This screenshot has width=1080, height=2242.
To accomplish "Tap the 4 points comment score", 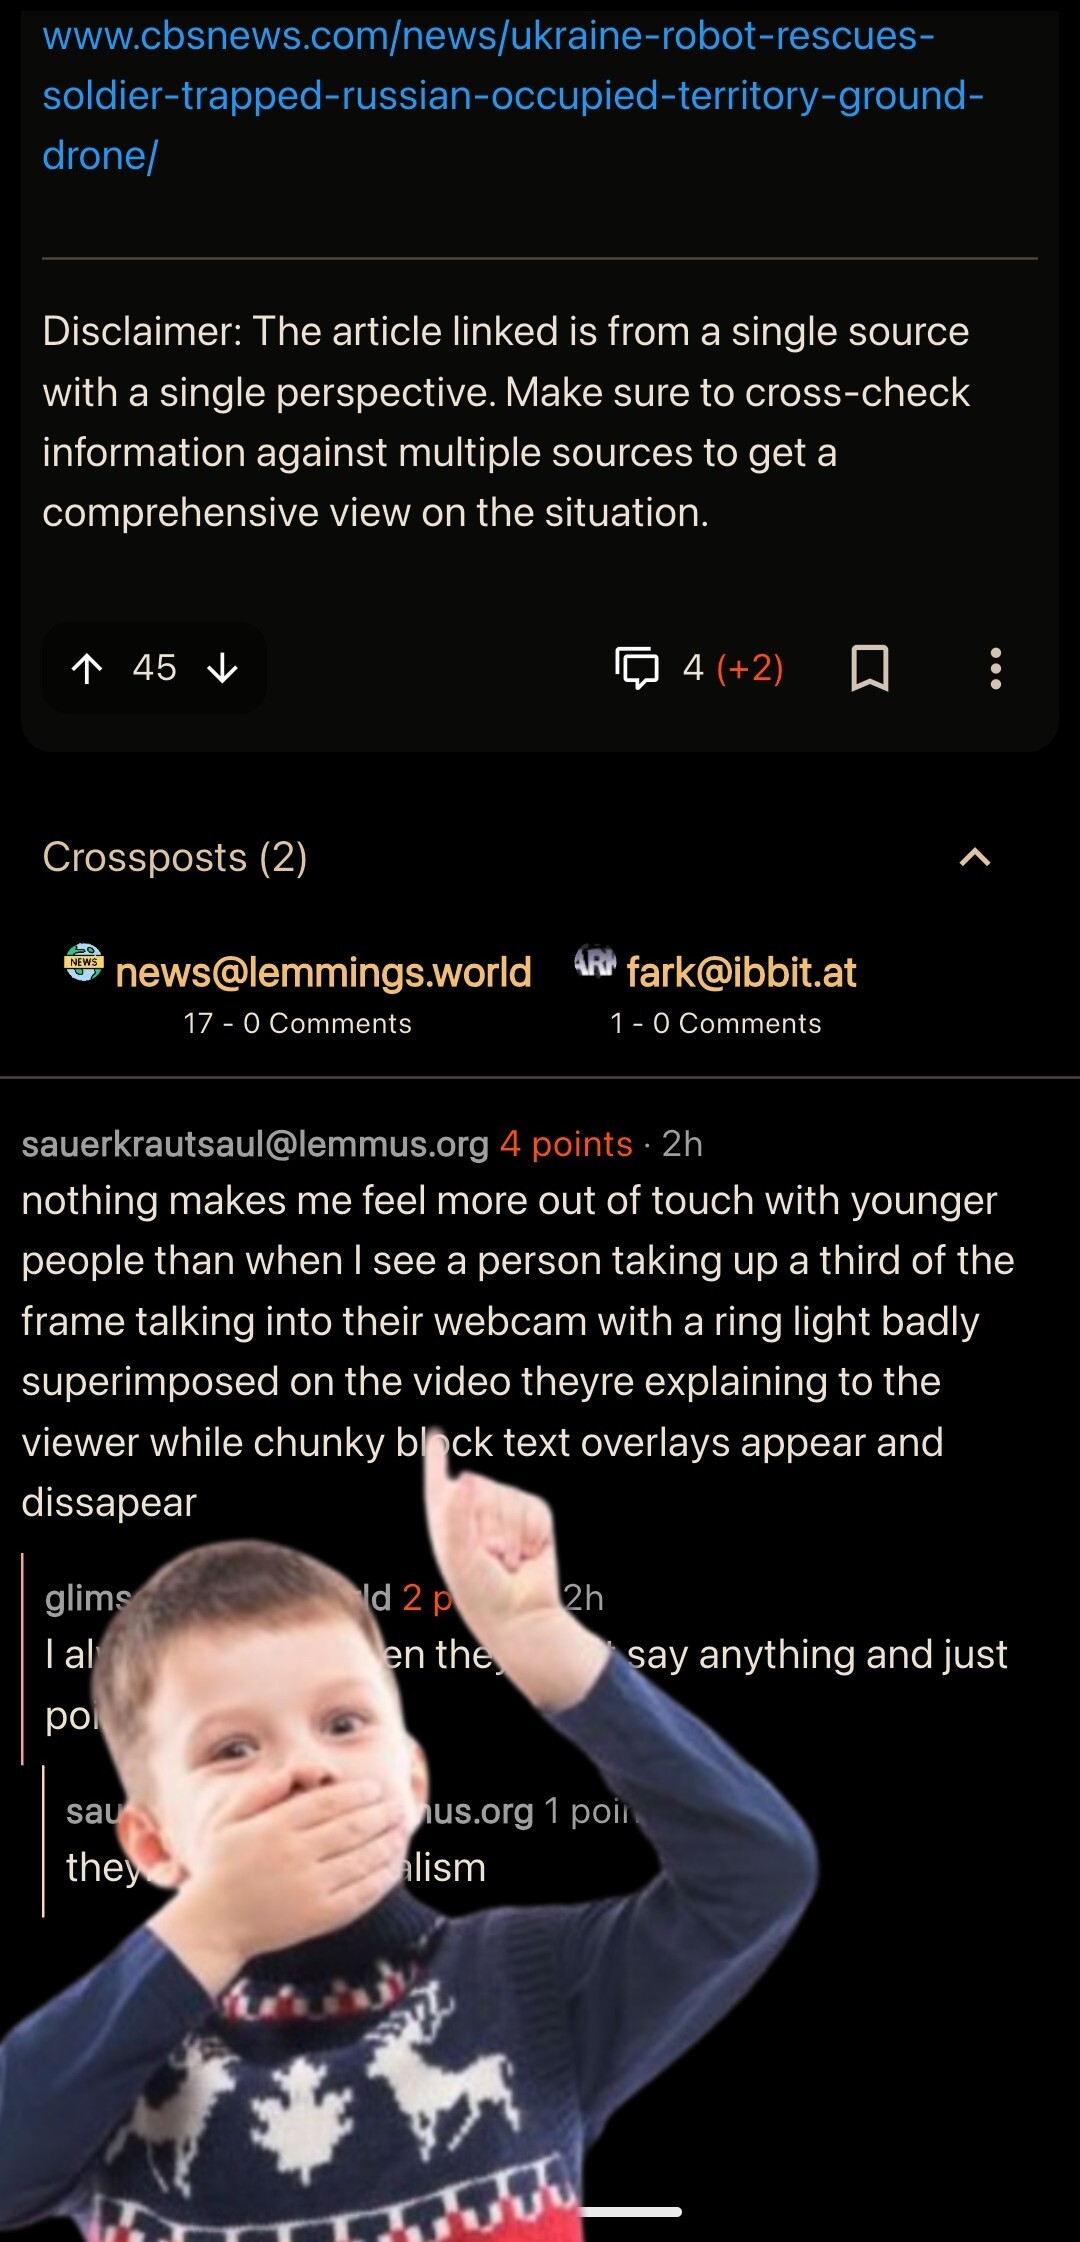I will pos(566,1143).
